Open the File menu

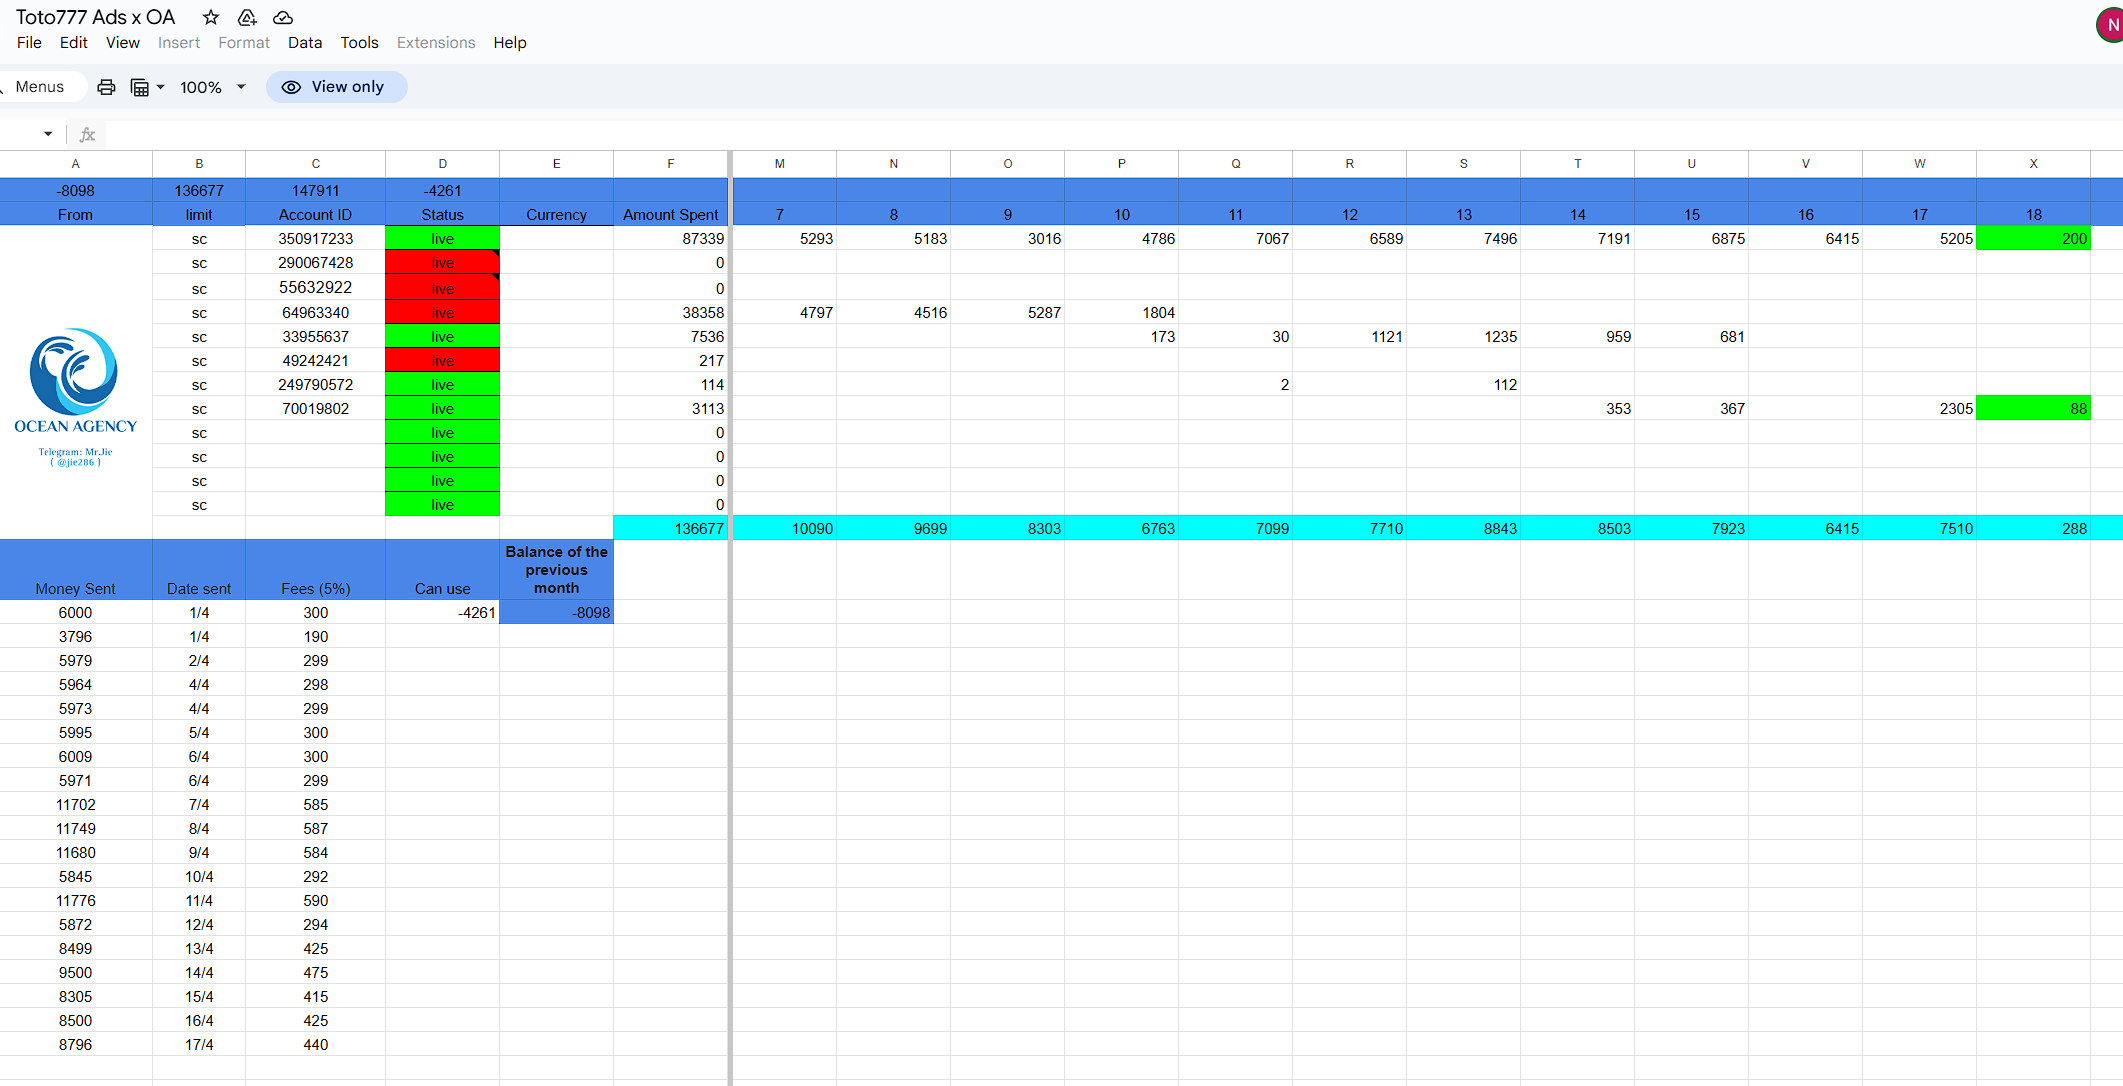pos(29,42)
